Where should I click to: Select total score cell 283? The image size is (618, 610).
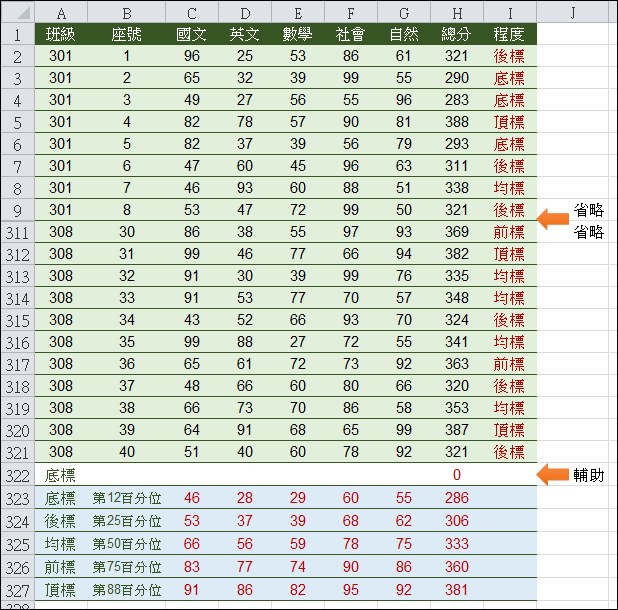tap(457, 100)
